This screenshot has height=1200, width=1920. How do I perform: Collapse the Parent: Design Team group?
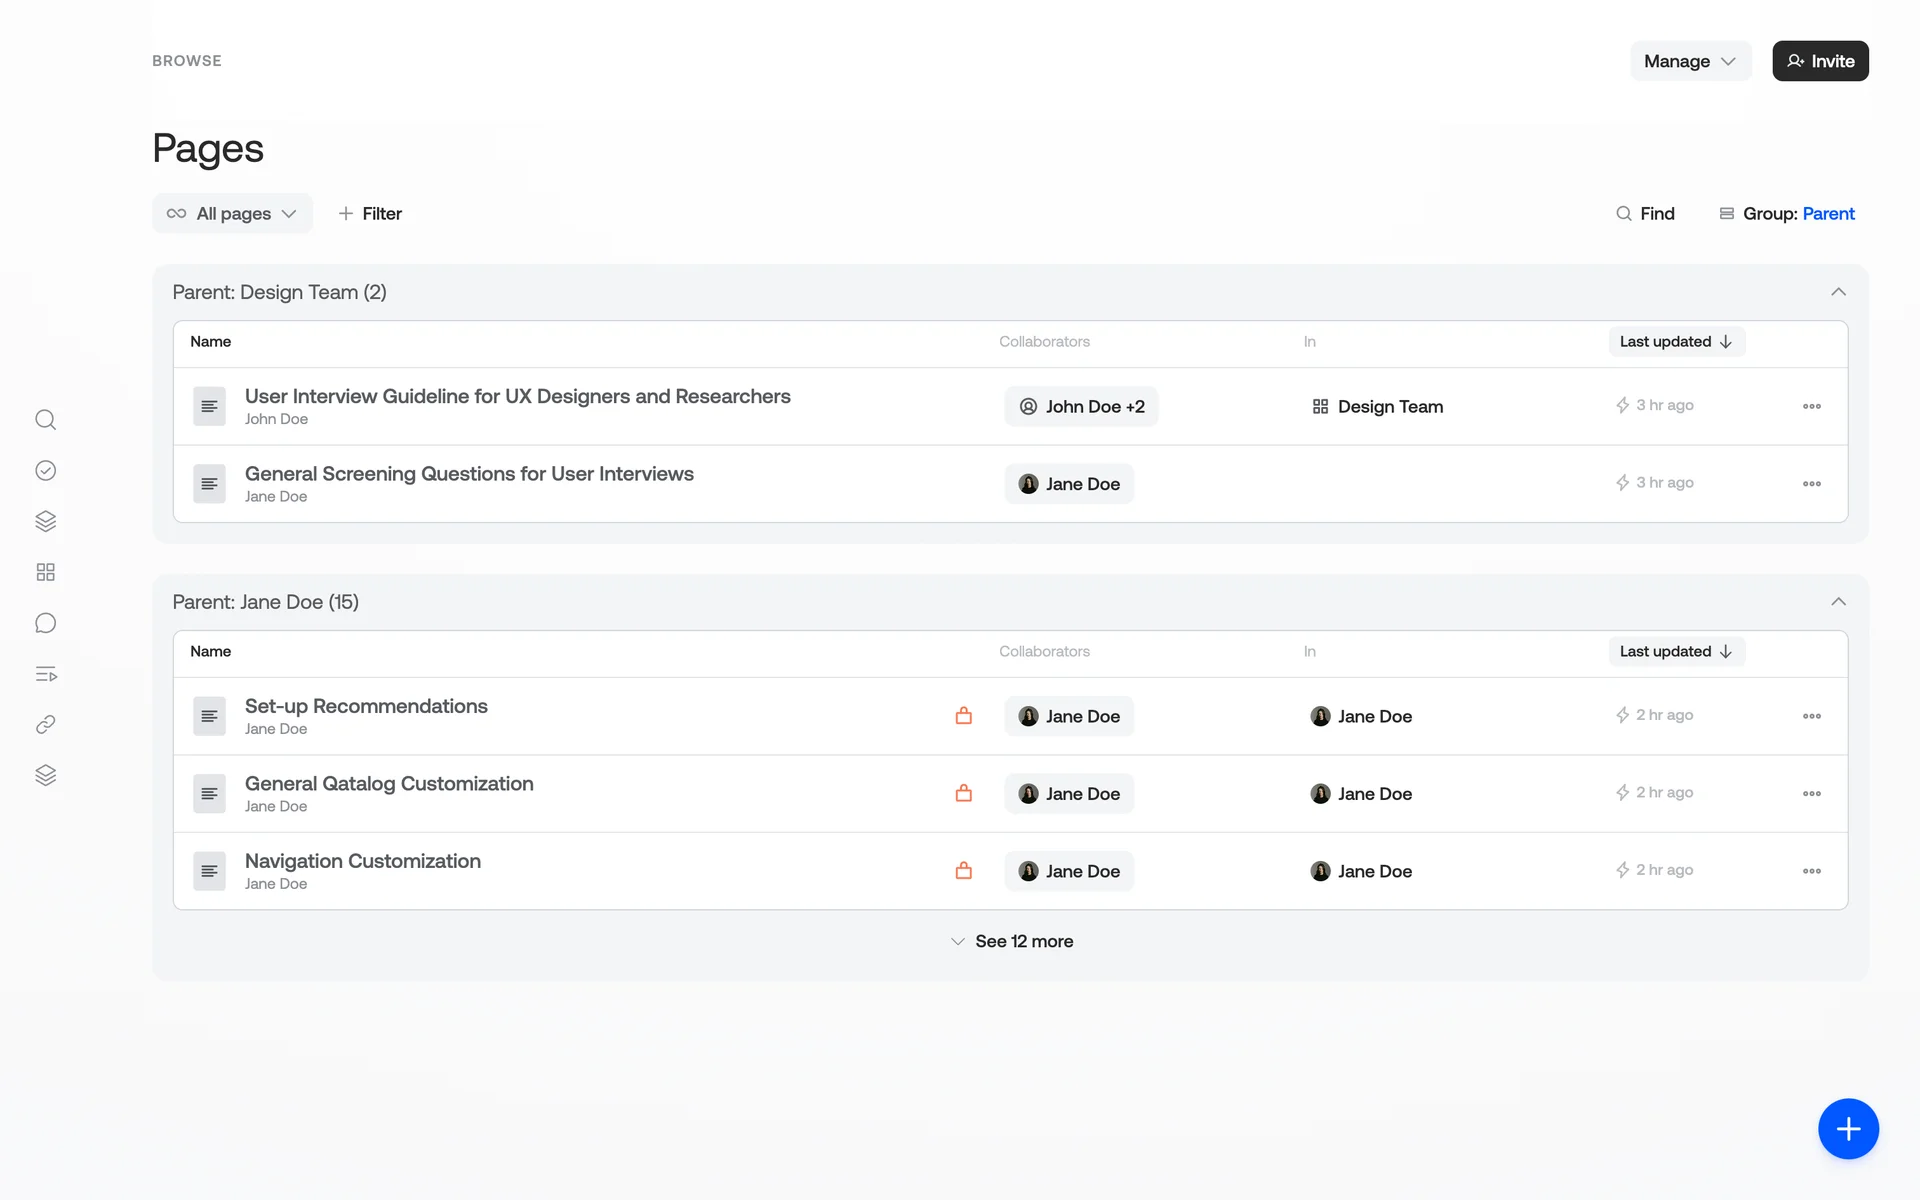(x=1838, y=292)
